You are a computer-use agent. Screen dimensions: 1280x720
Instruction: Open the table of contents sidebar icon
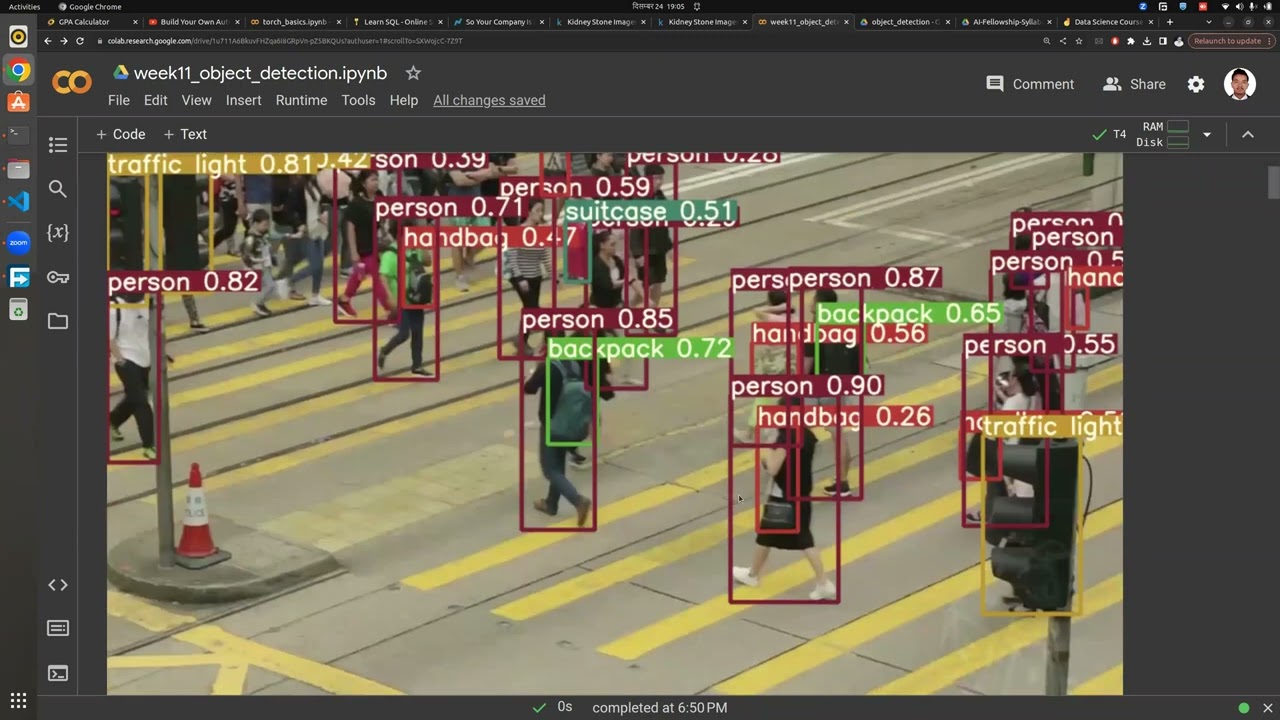58,145
